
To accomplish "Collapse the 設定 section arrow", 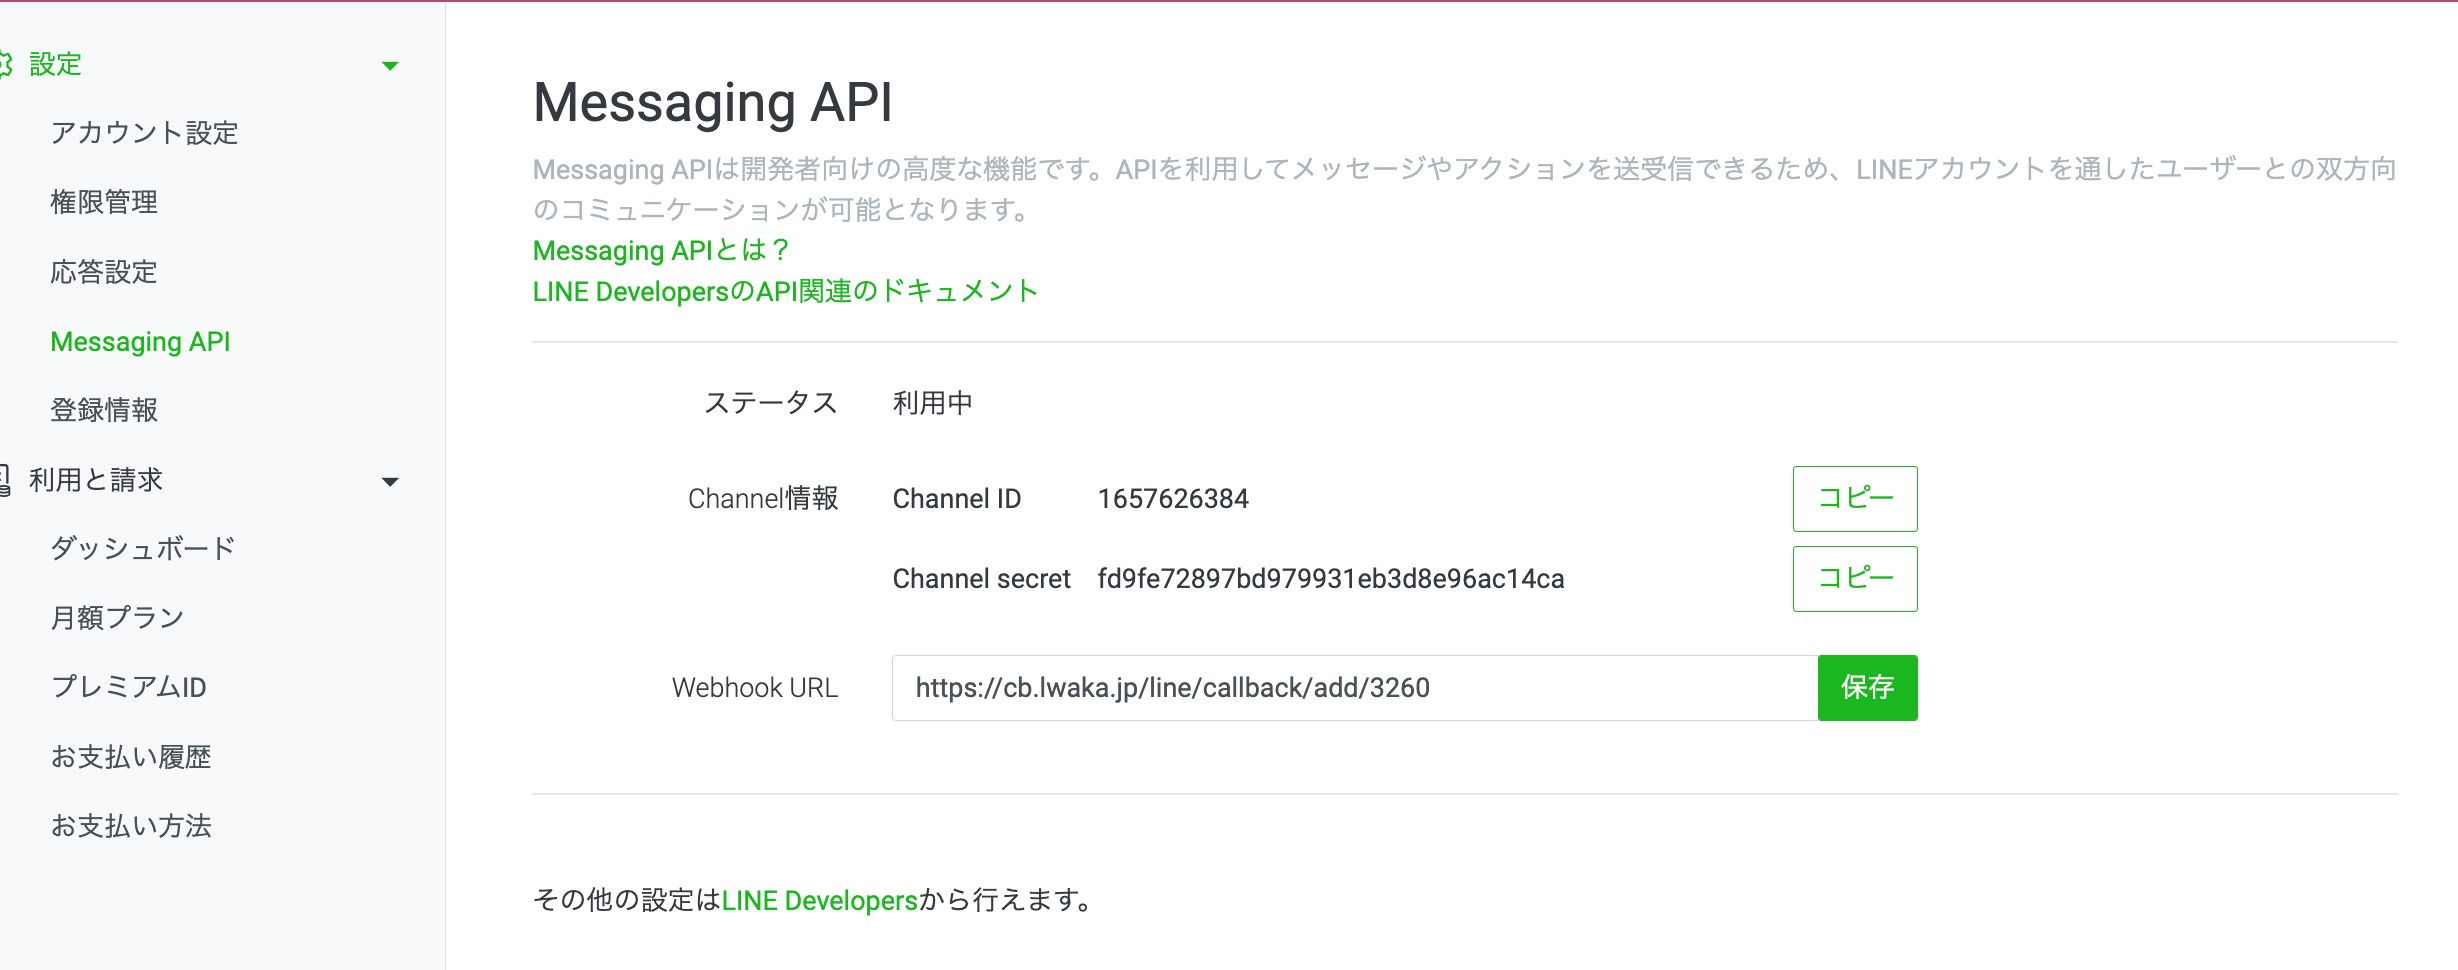I will pos(391,66).
